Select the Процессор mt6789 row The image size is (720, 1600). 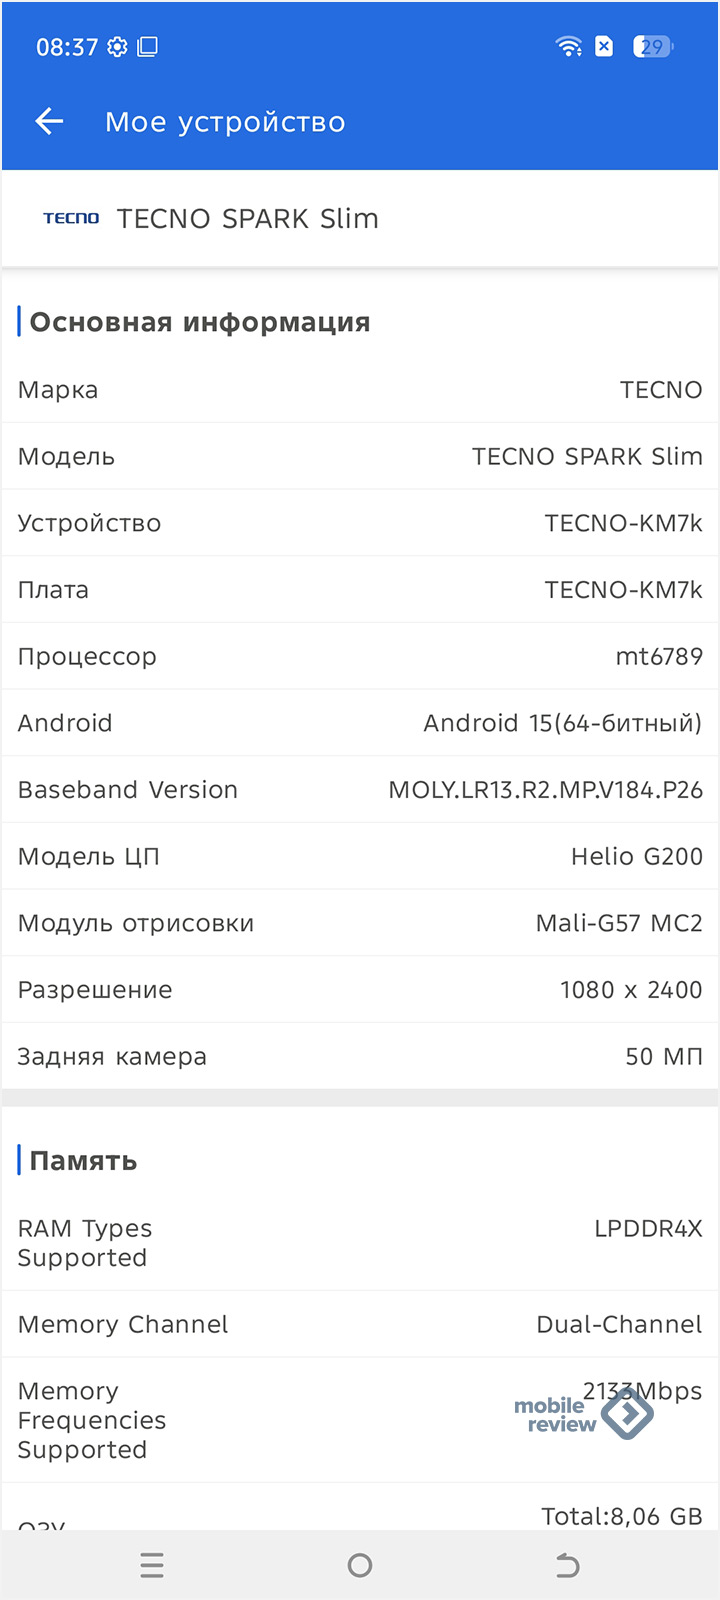click(x=360, y=656)
